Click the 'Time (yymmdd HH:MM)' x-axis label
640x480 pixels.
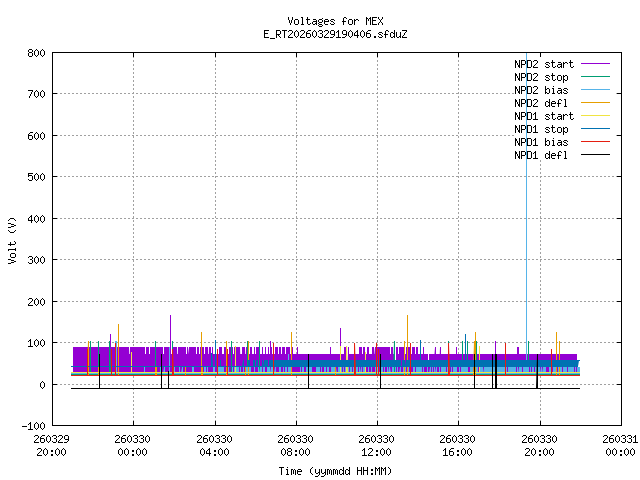335,470
